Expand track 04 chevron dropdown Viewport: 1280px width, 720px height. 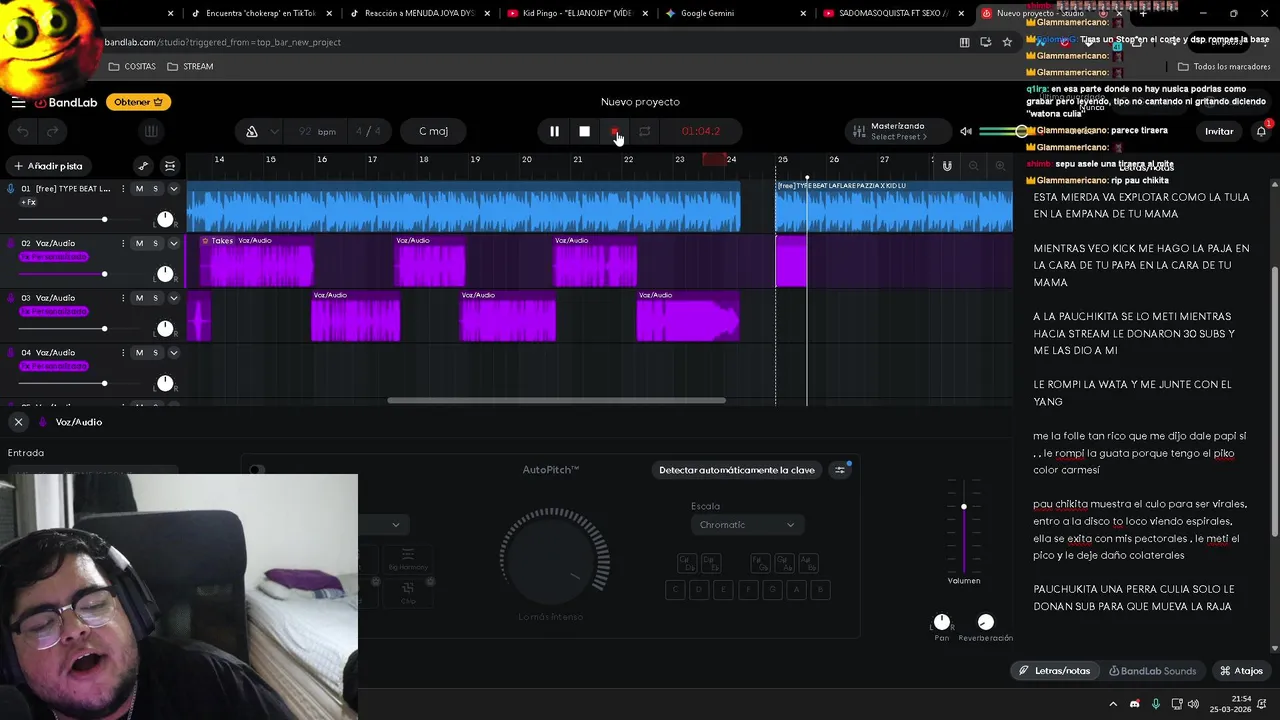(x=173, y=352)
